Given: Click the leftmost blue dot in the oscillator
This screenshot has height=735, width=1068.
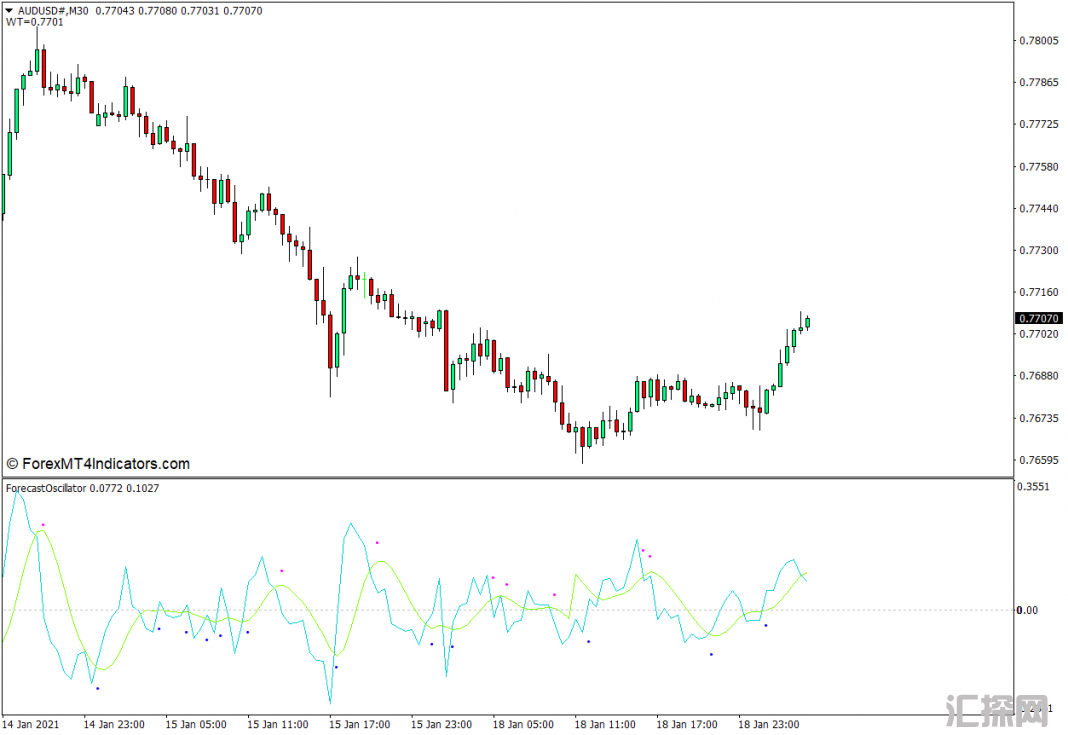Looking at the screenshot, I should point(97,688).
